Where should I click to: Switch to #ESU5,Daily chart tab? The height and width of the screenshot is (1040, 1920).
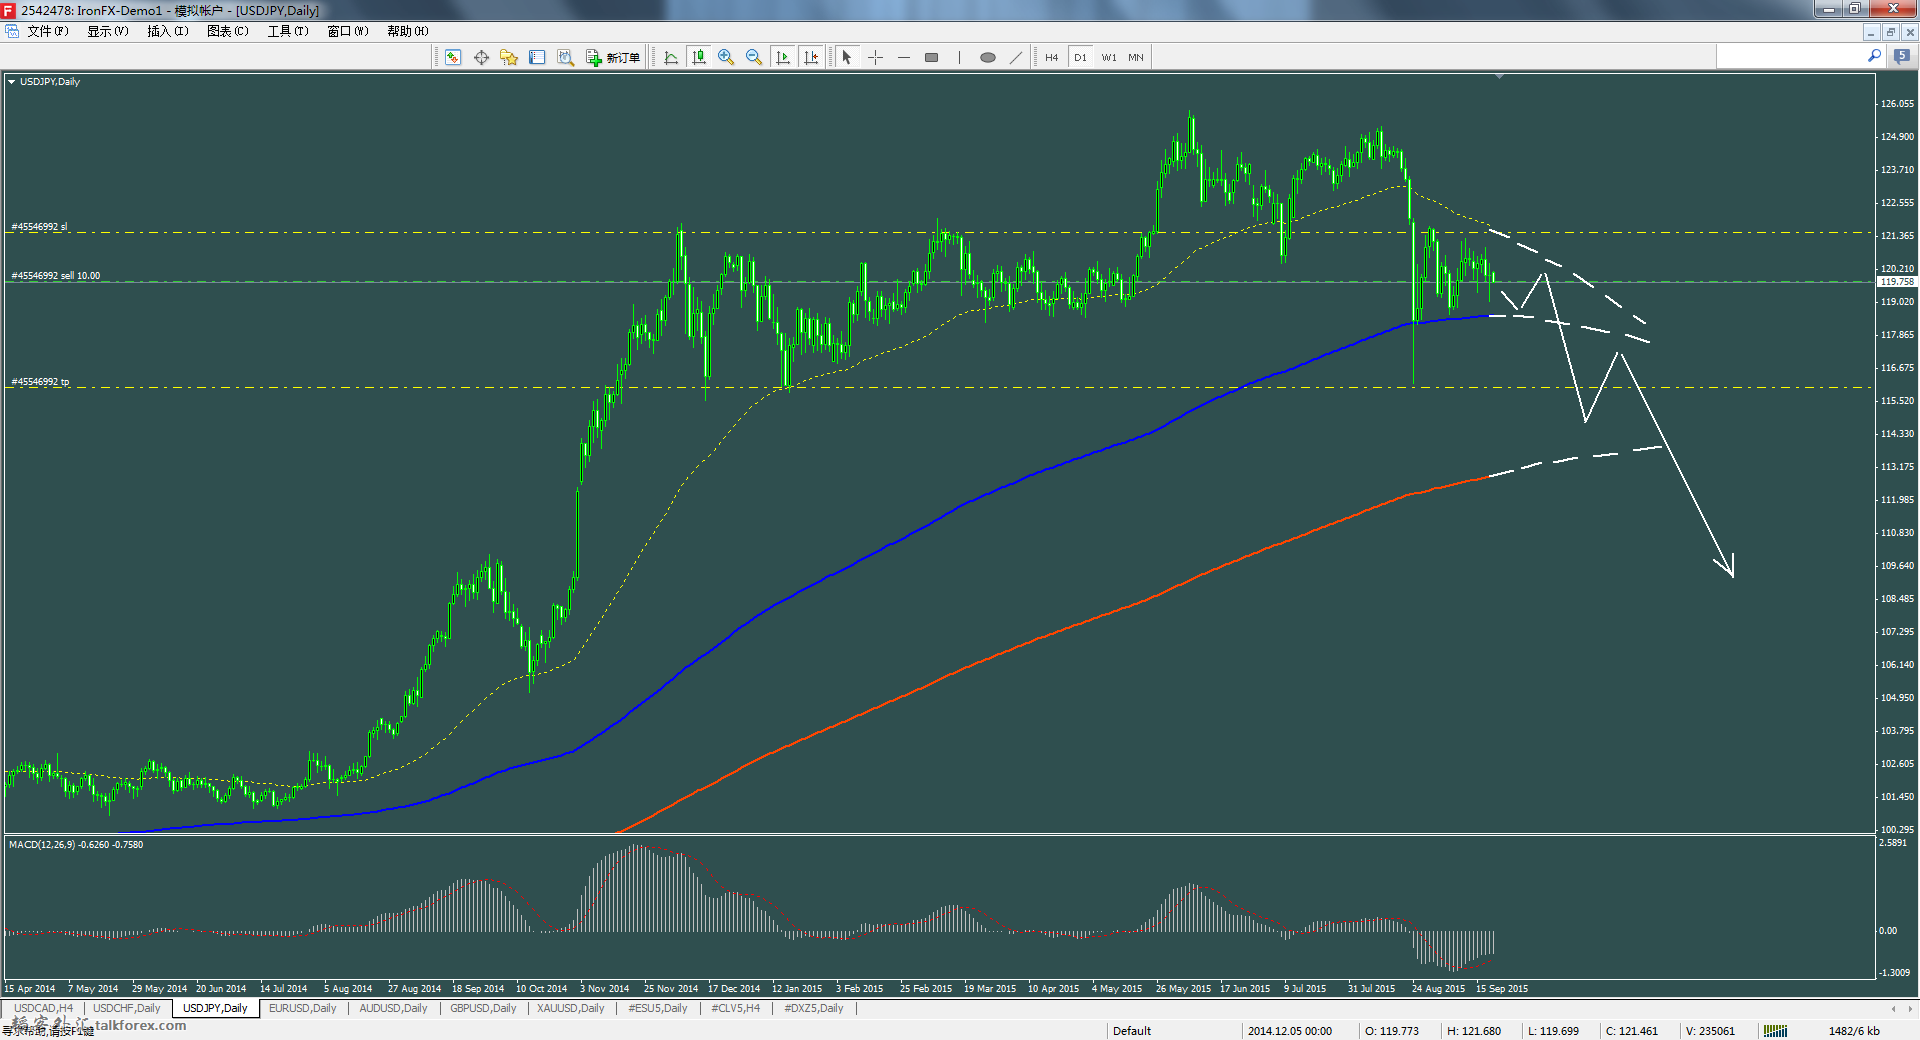pyautogui.click(x=658, y=1008)
